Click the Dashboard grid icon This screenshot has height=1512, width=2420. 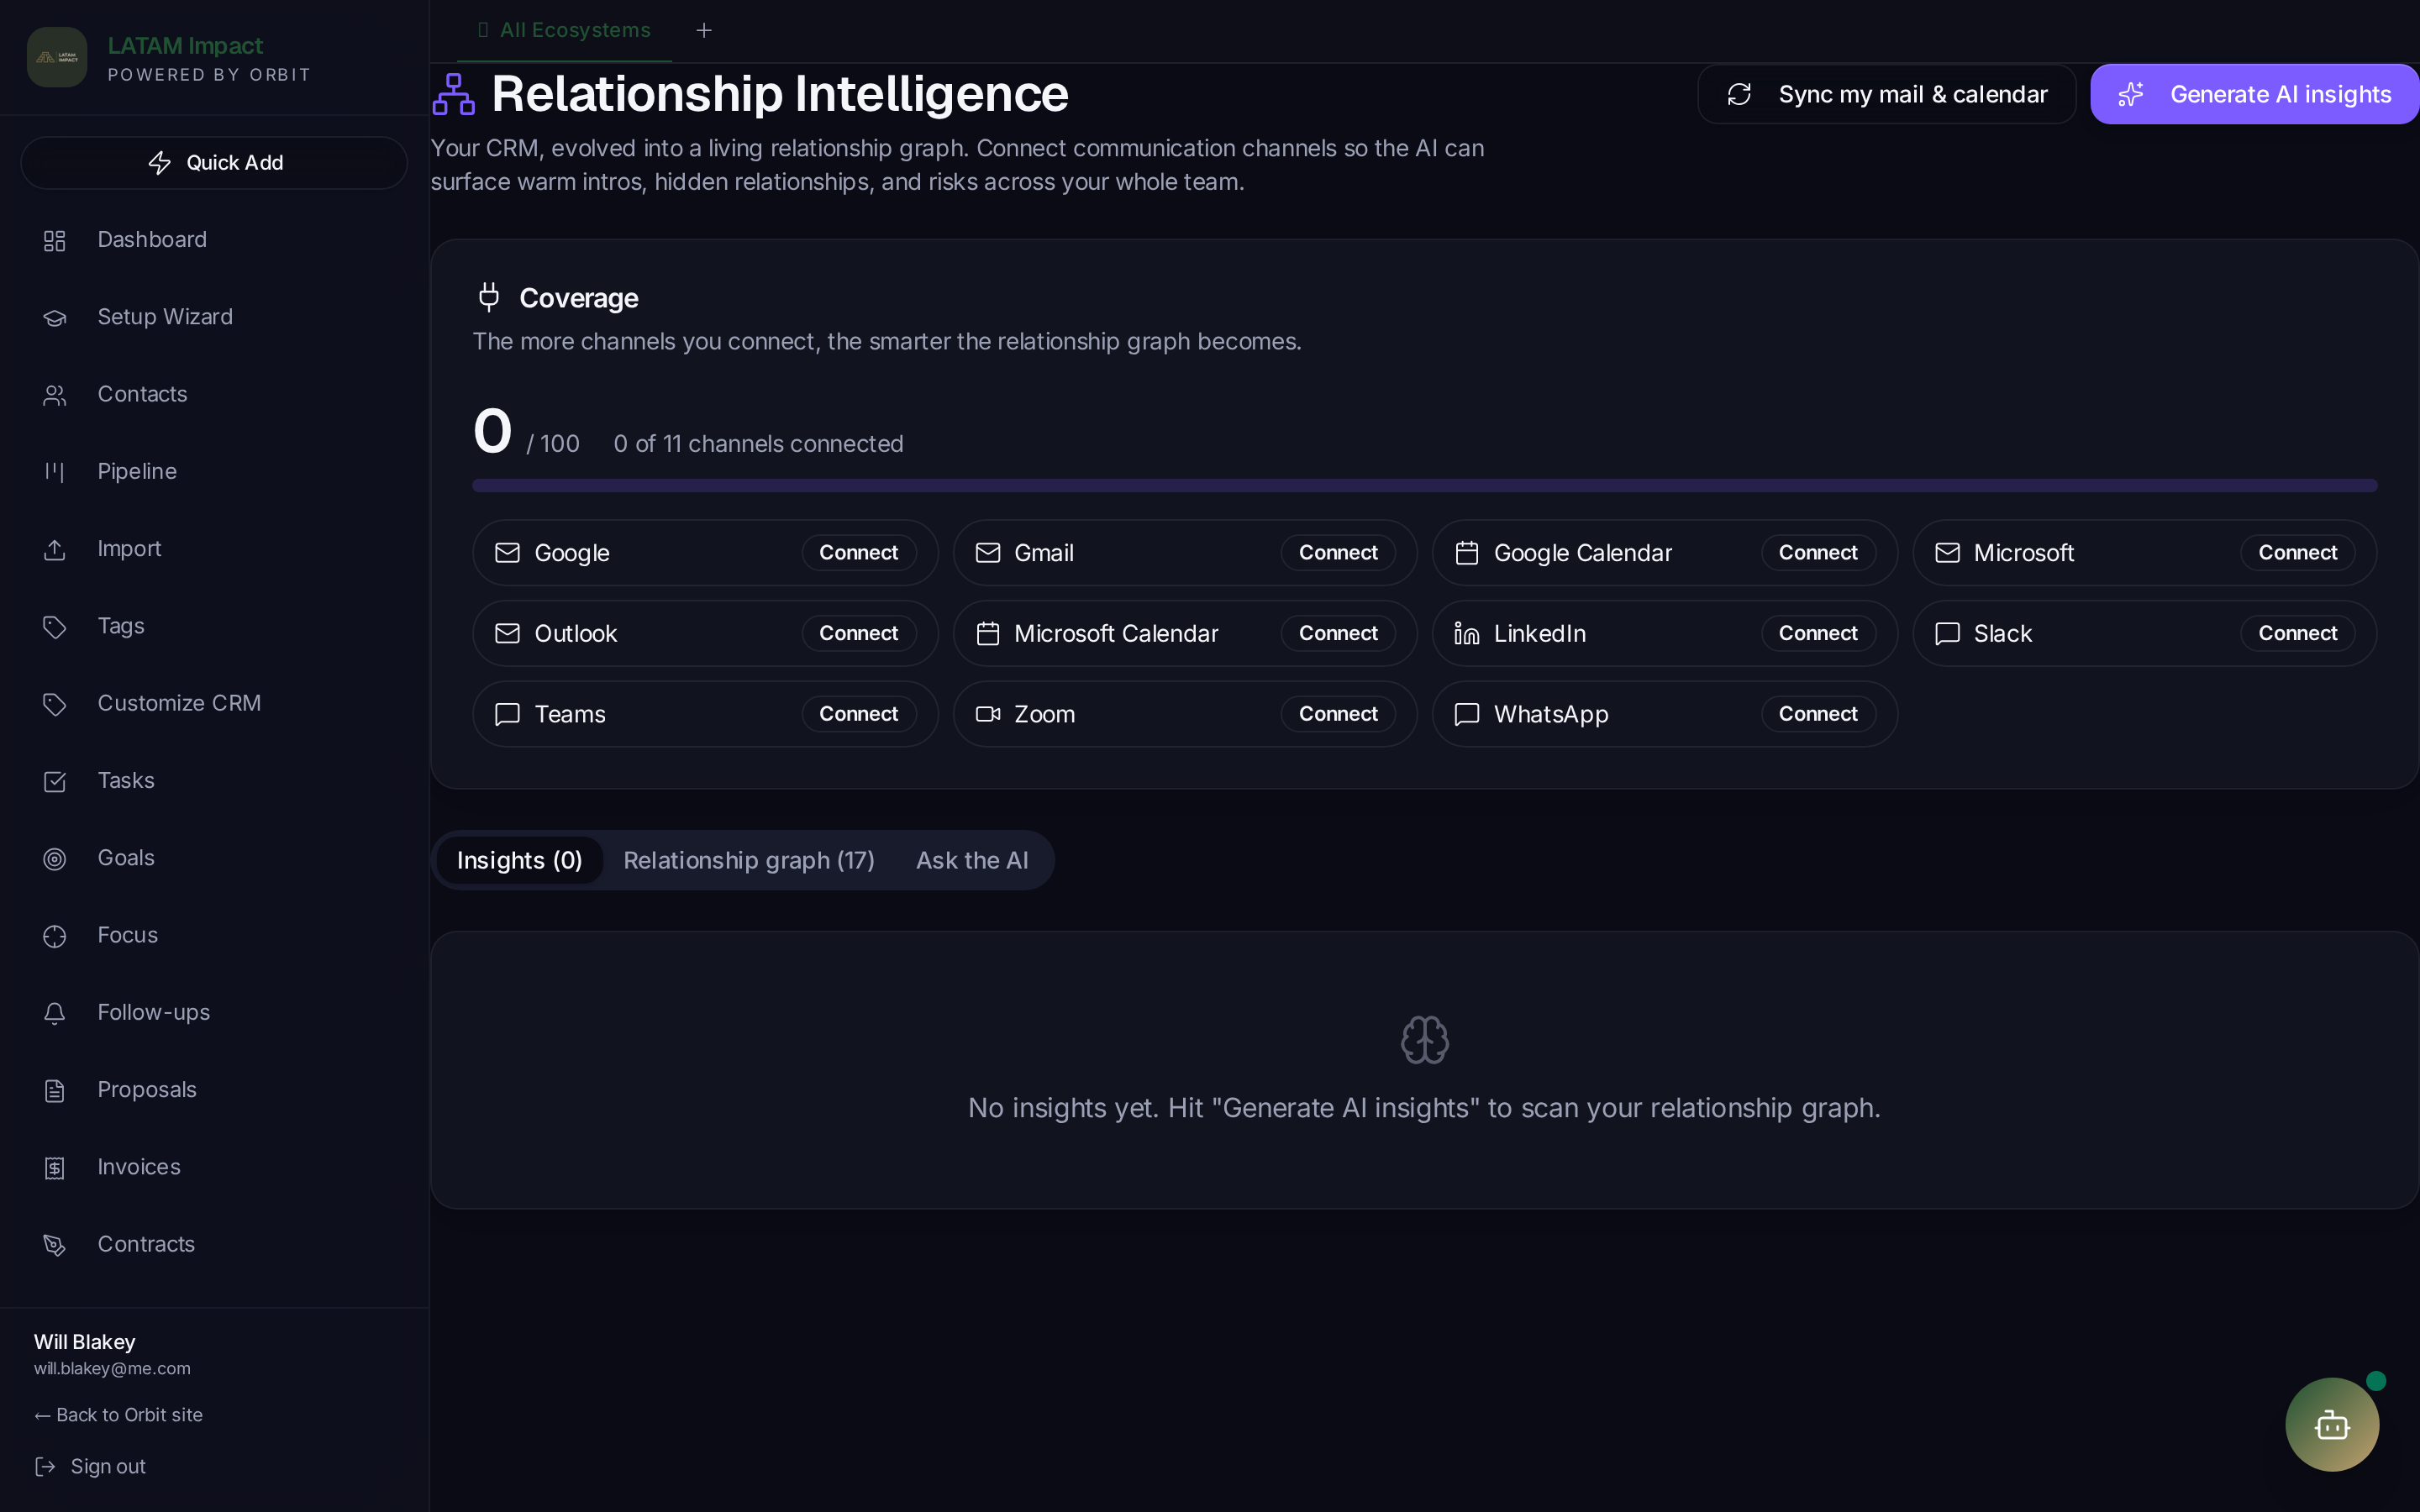tap(55, 241)
